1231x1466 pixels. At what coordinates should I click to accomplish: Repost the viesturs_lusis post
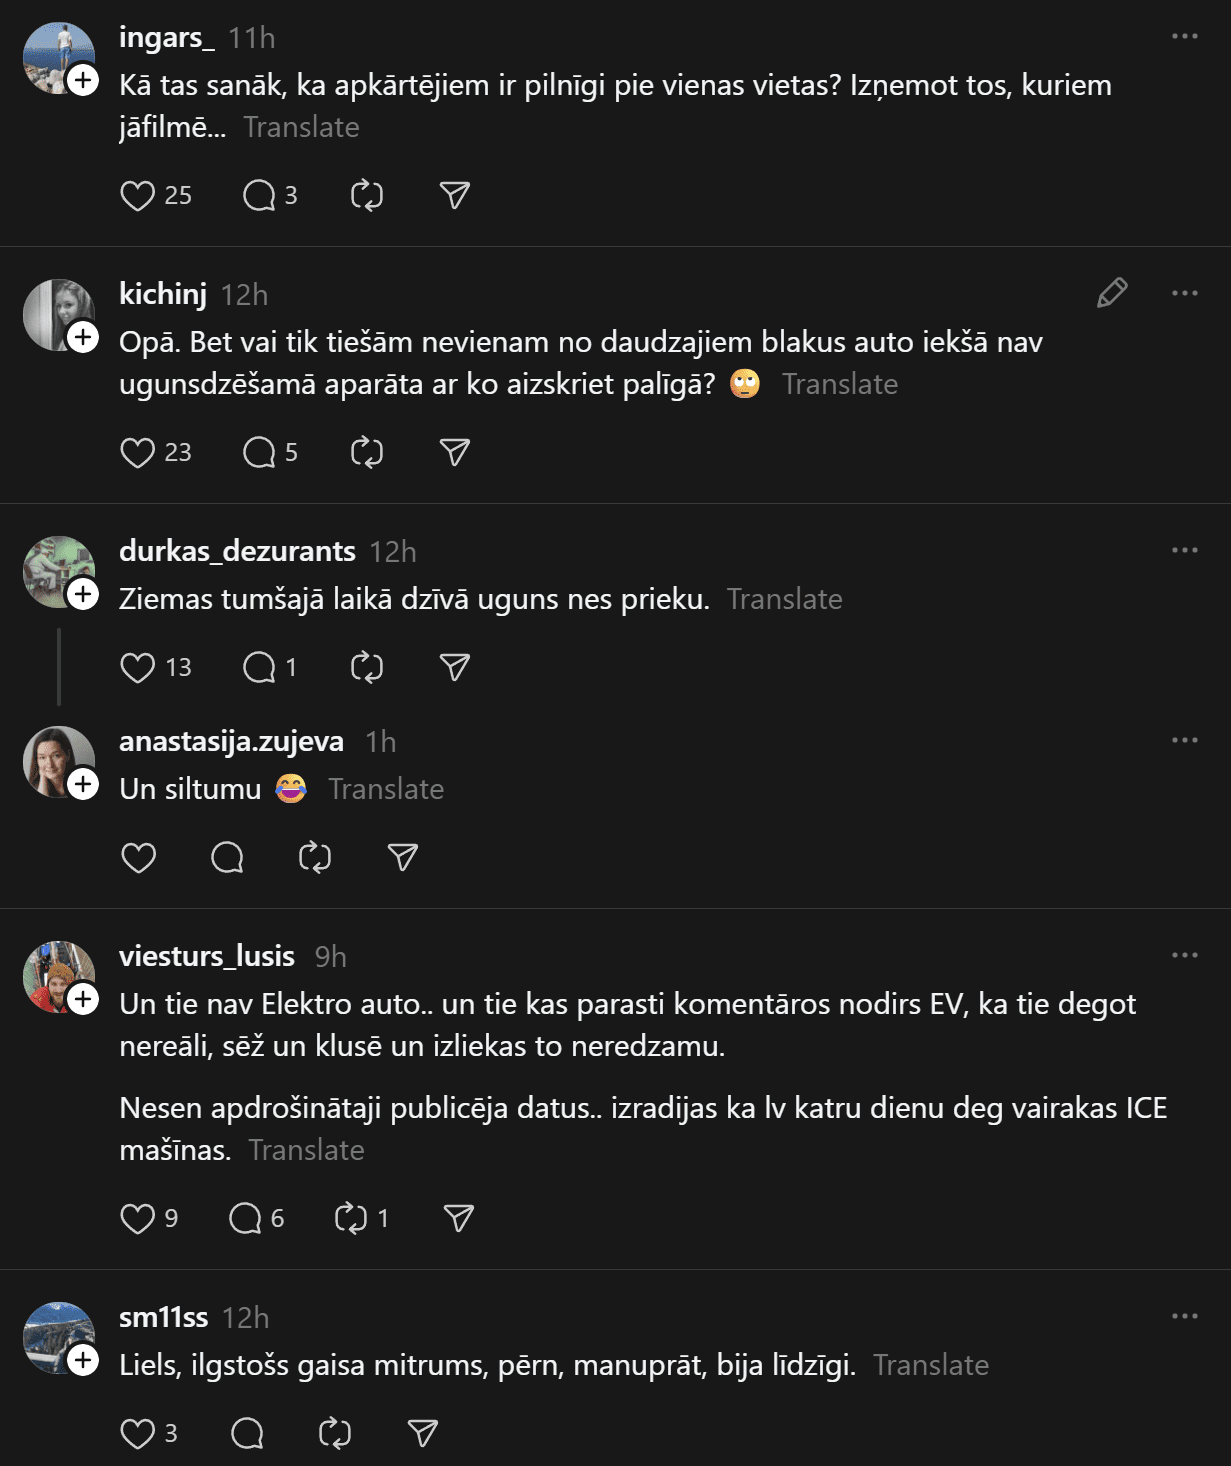coord(351,1218)
